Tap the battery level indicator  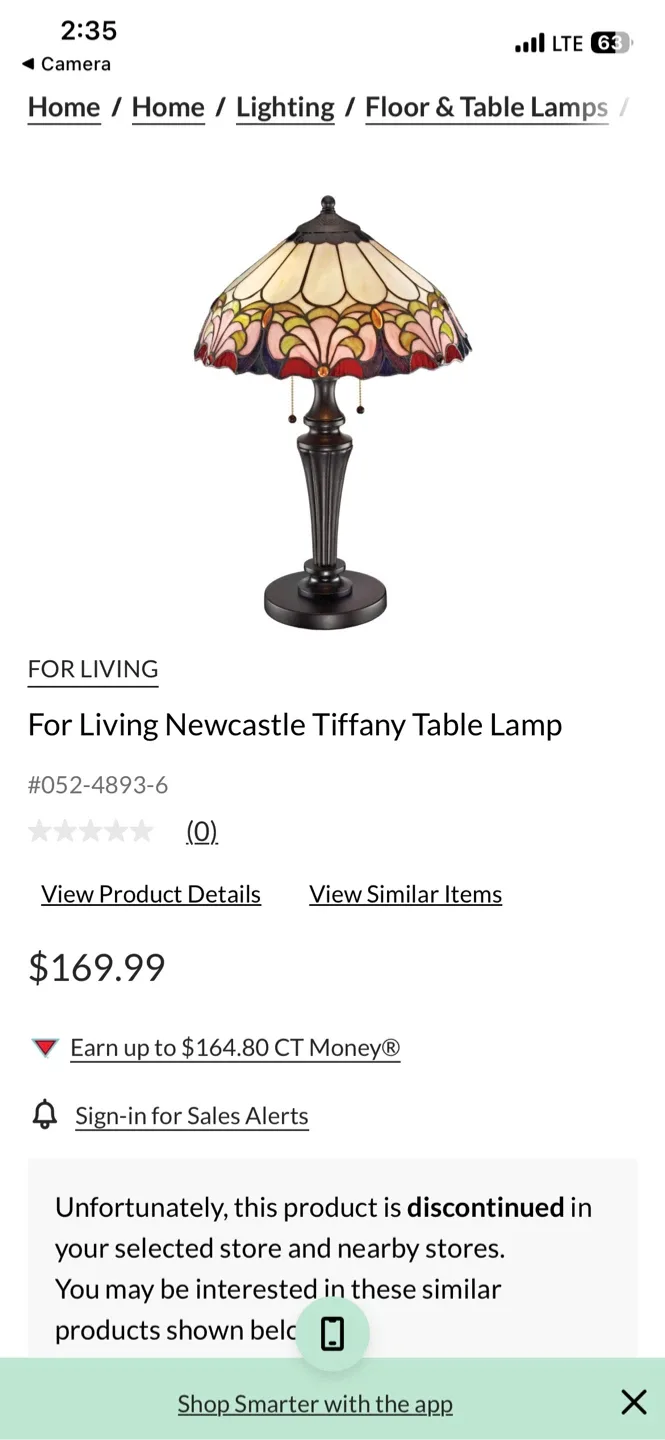(607, 43)
